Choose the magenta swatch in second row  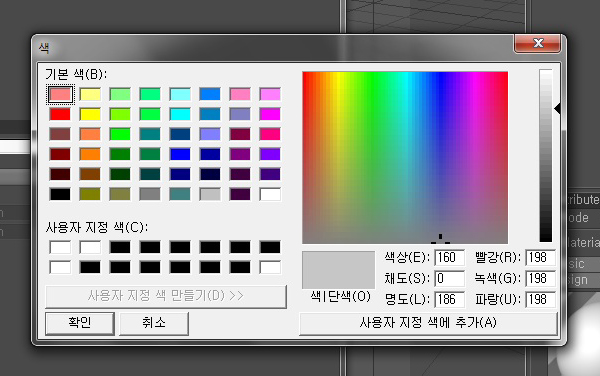pos(270,114)
